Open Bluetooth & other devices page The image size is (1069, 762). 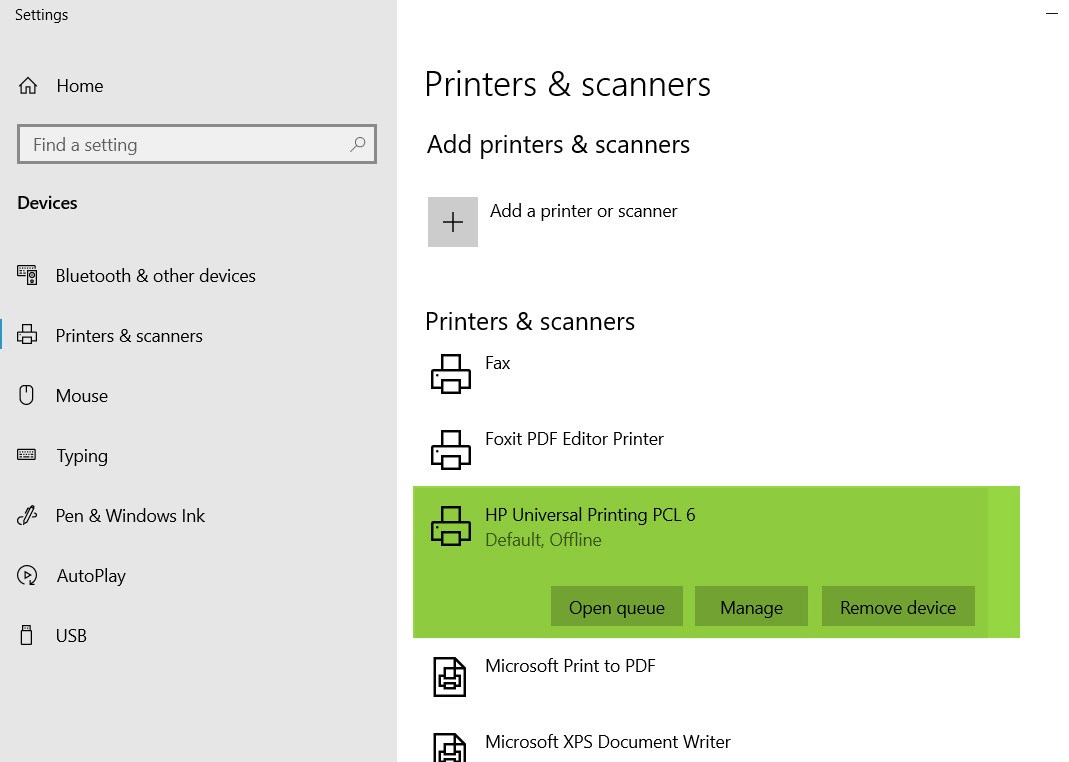point(155,275)
